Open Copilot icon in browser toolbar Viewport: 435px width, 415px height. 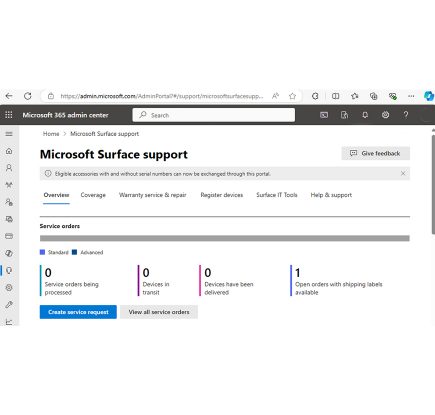[x=429, y=96]
